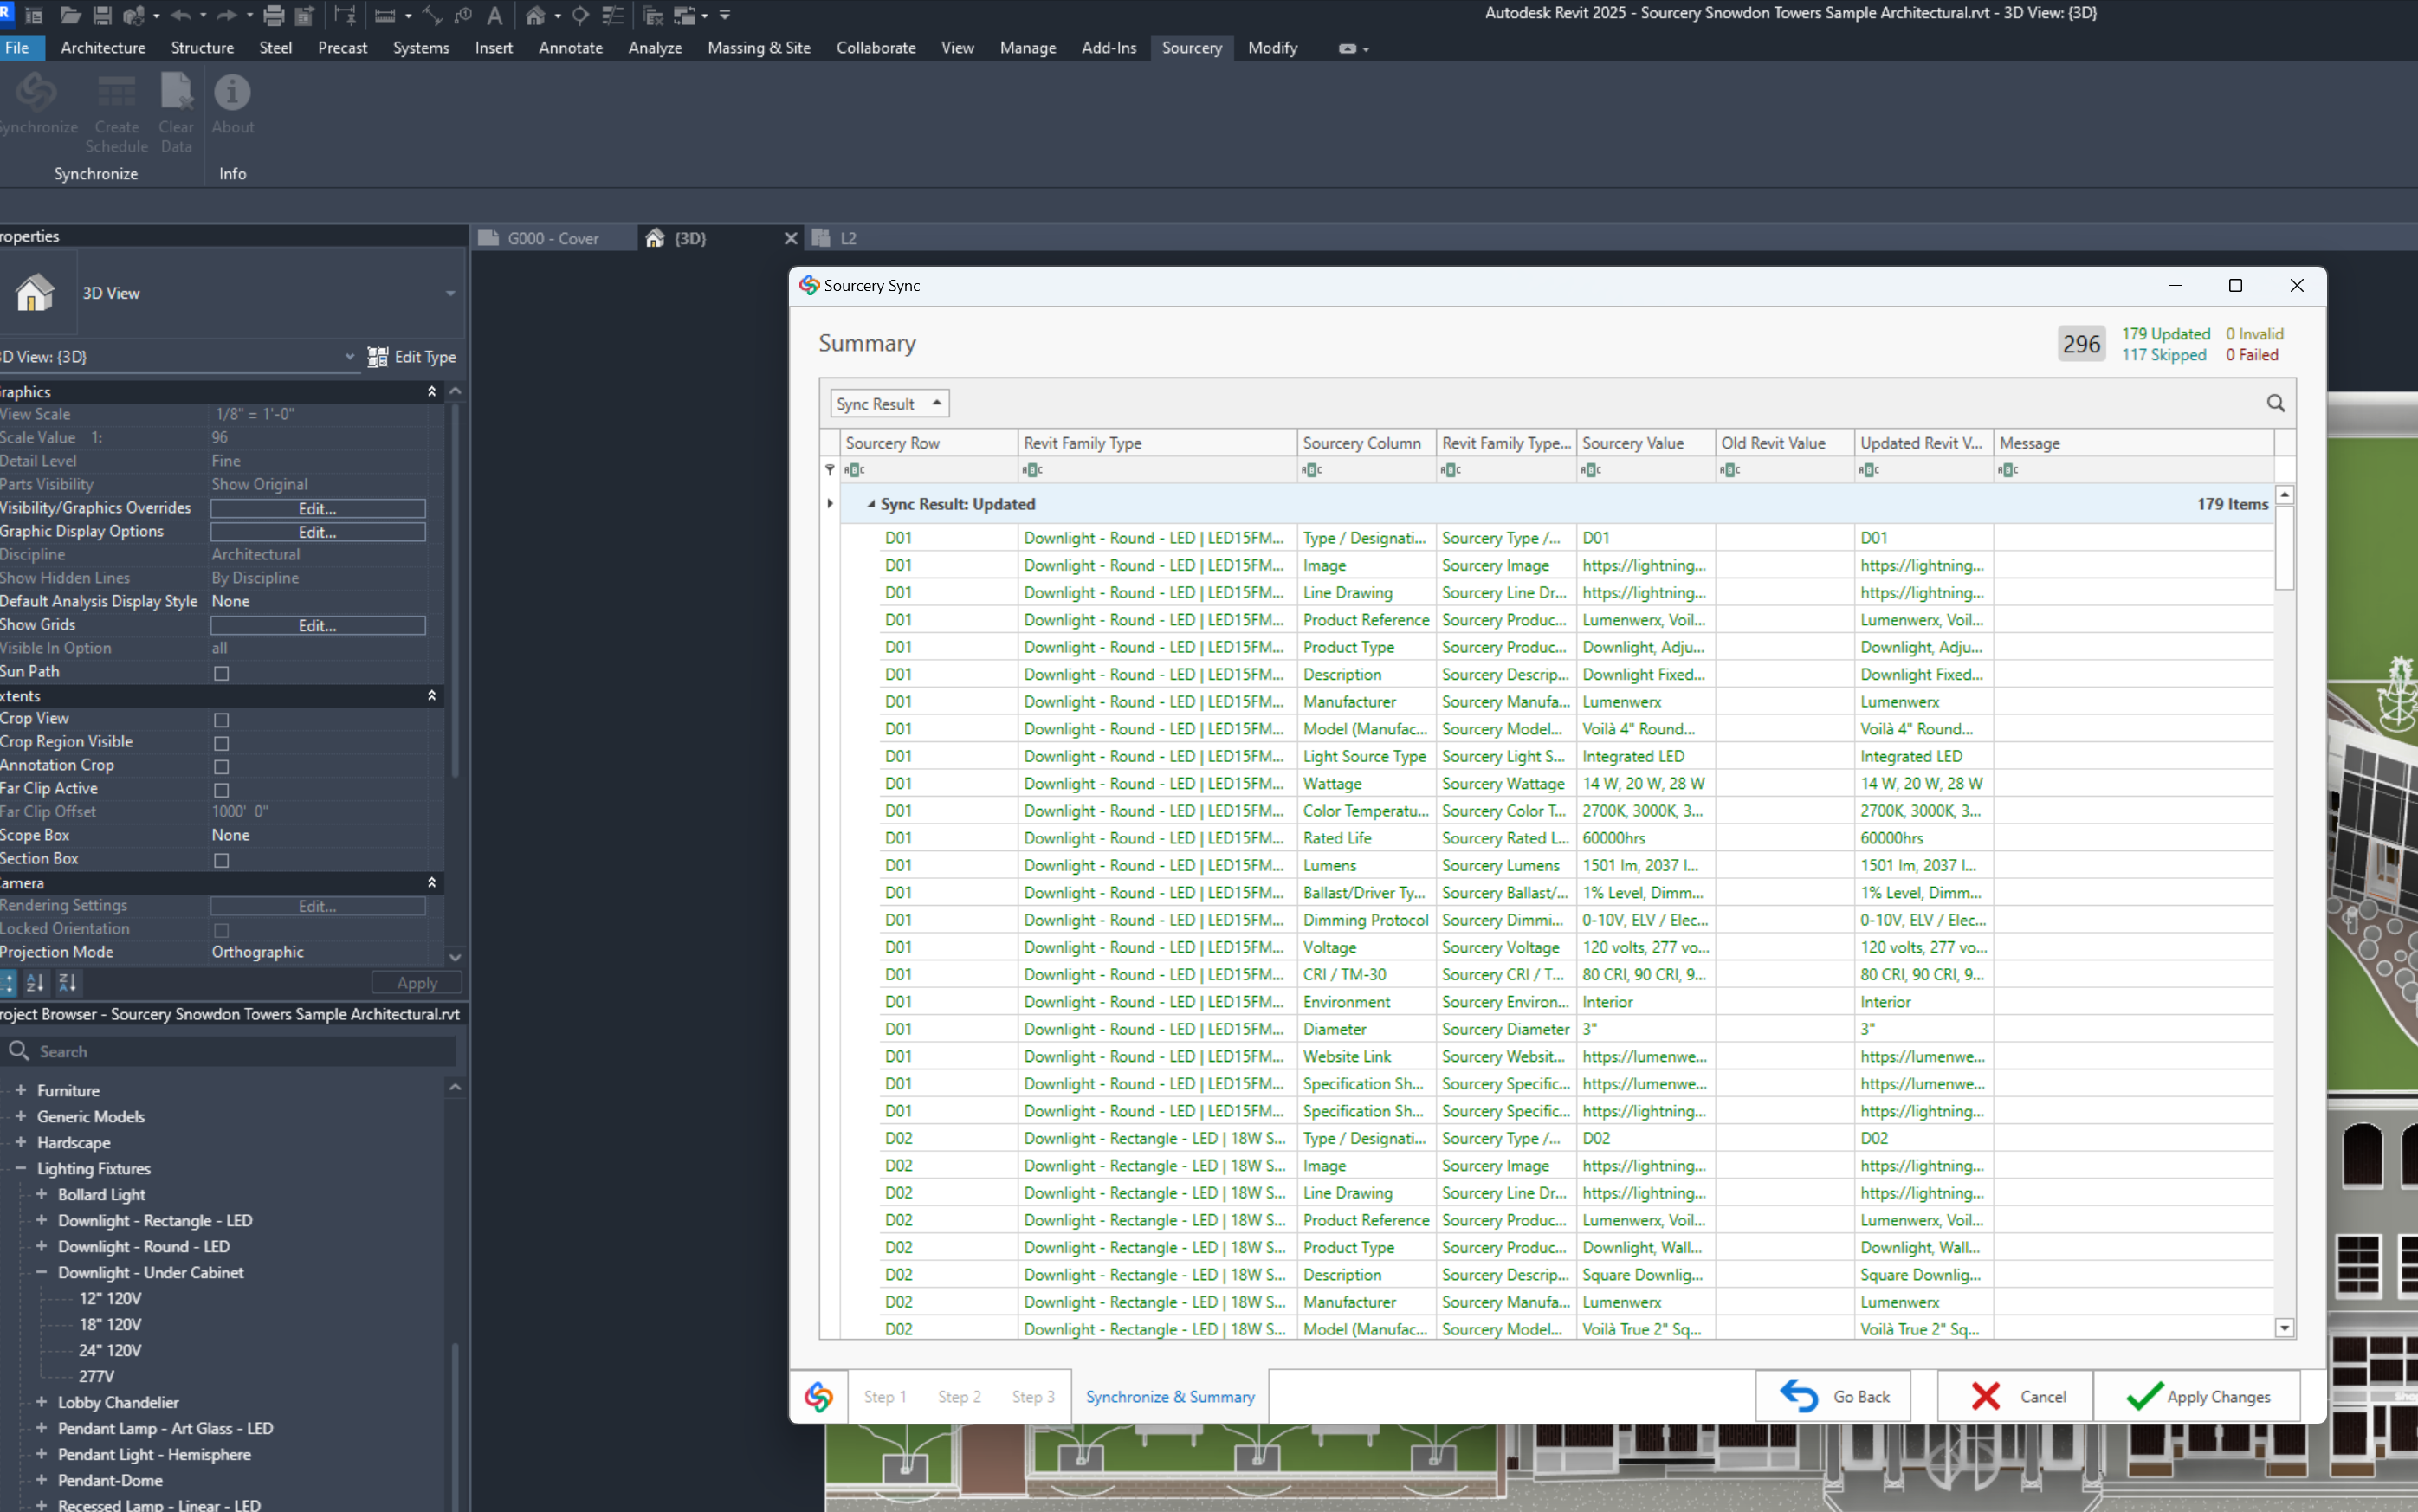Click the Go Back button
The width and height of the screenshot is (2418, 1512).
point(1834,1397)
